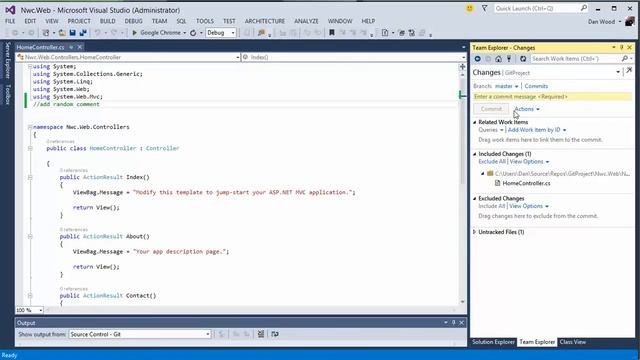Screen dimensions: 640x360
Task: Click the Connect plug icon in Team Explorer
Action: tap(509, 59)
